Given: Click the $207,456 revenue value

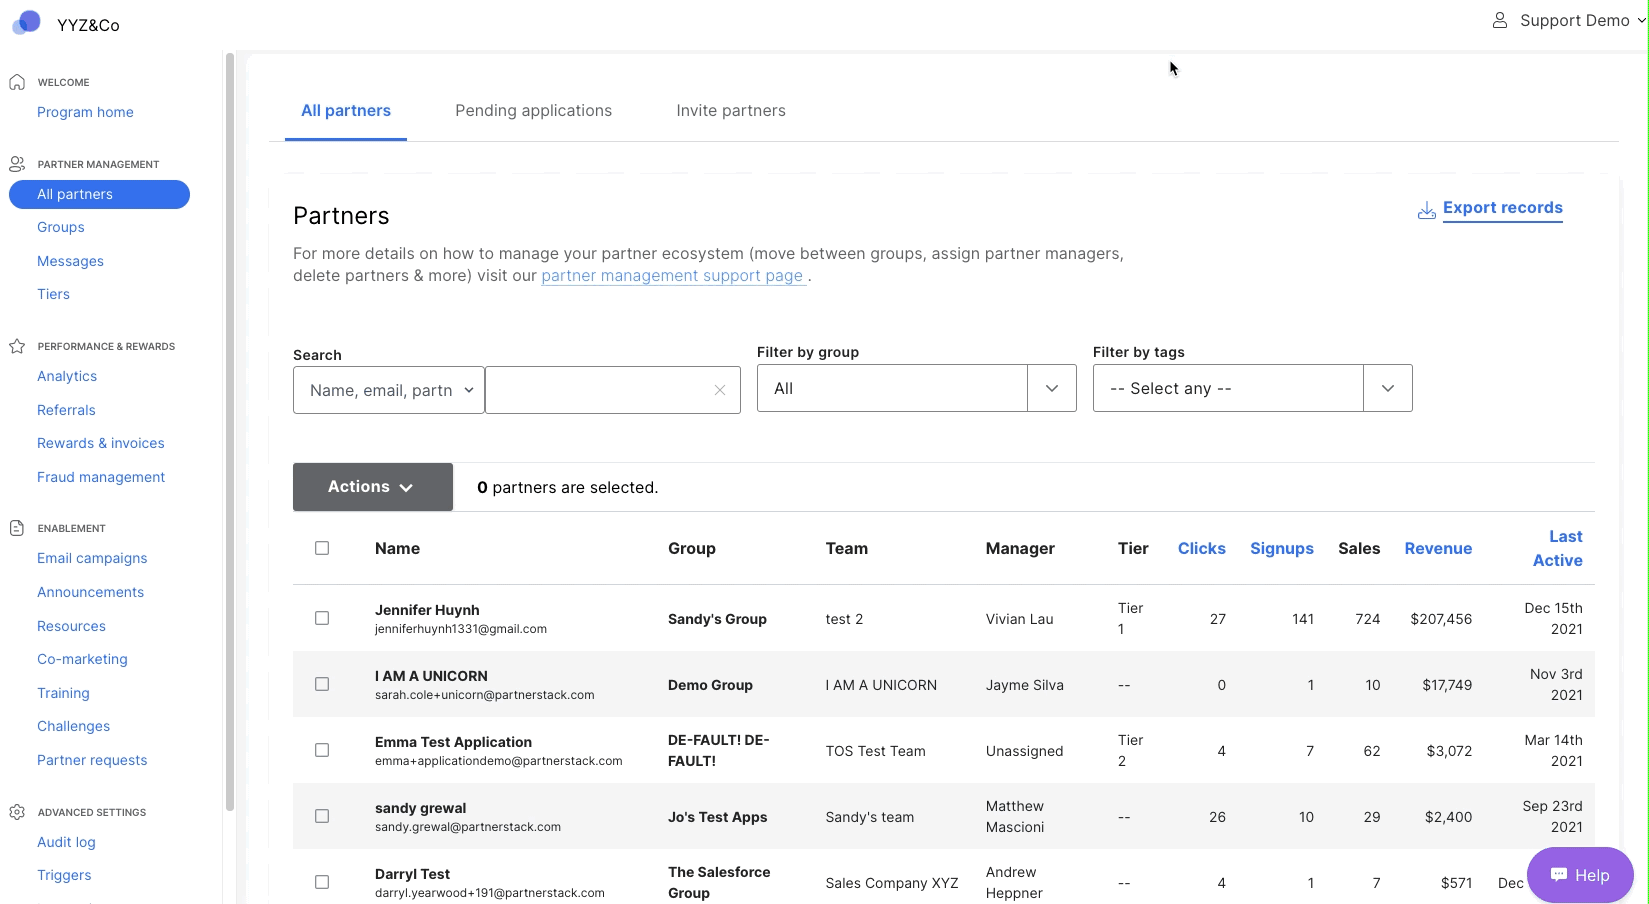Looking at the screenshot, I should point(1441,619).
